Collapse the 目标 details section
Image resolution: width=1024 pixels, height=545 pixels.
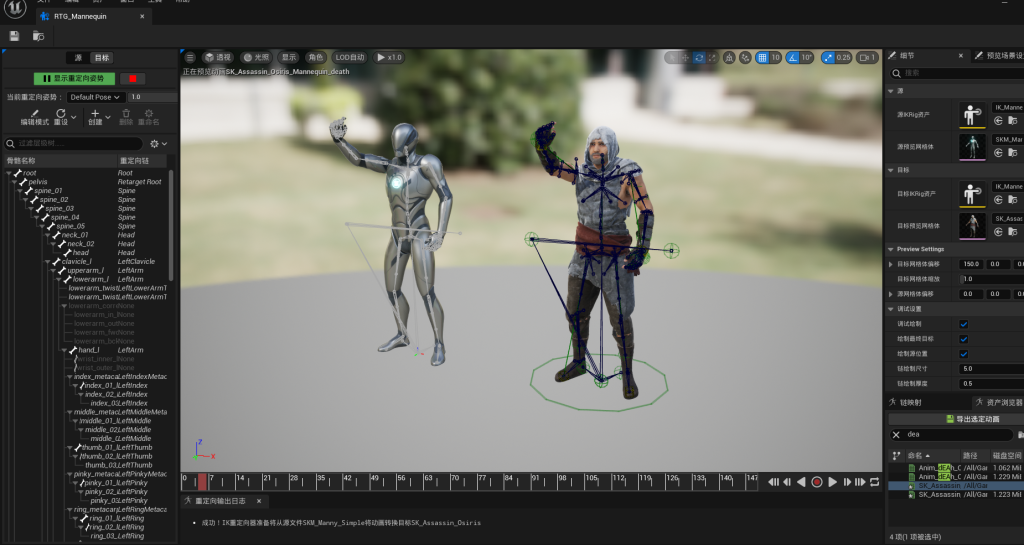coord(891,170)
